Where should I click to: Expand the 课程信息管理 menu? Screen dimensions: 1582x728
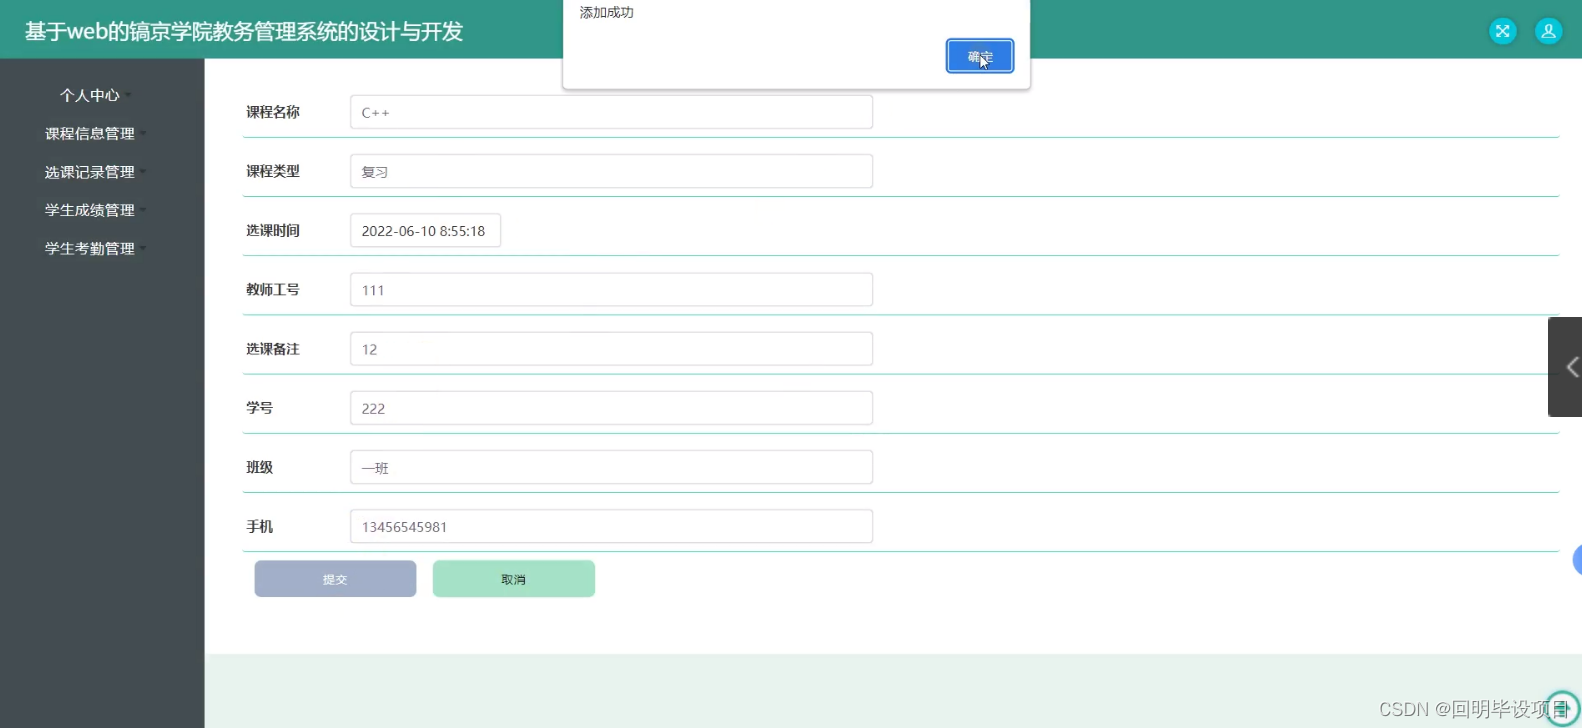tap(95, 133)
